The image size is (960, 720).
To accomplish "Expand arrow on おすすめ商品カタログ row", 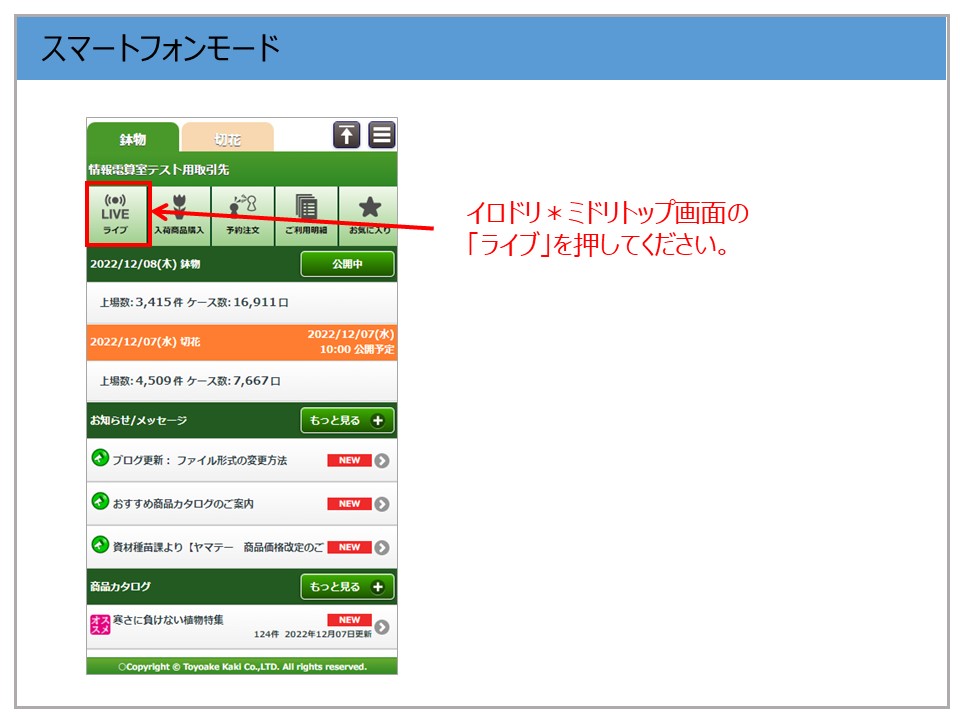I will 382,504.
